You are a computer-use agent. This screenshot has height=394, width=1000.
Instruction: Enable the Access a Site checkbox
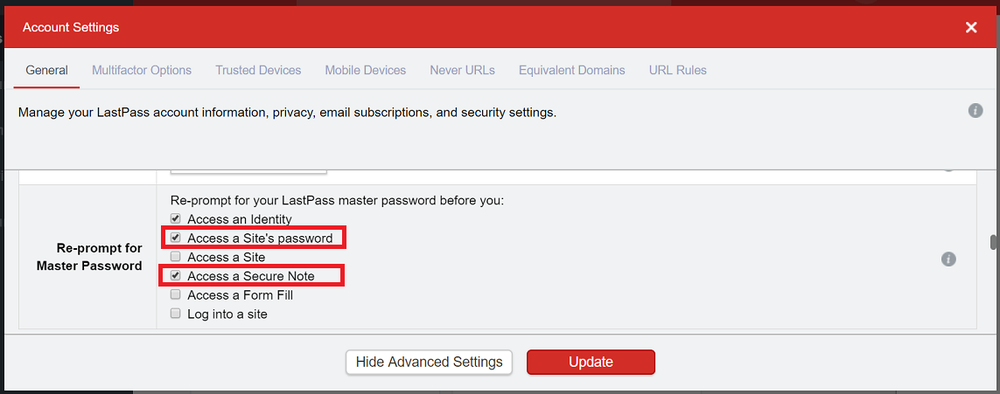pos(175,257)
